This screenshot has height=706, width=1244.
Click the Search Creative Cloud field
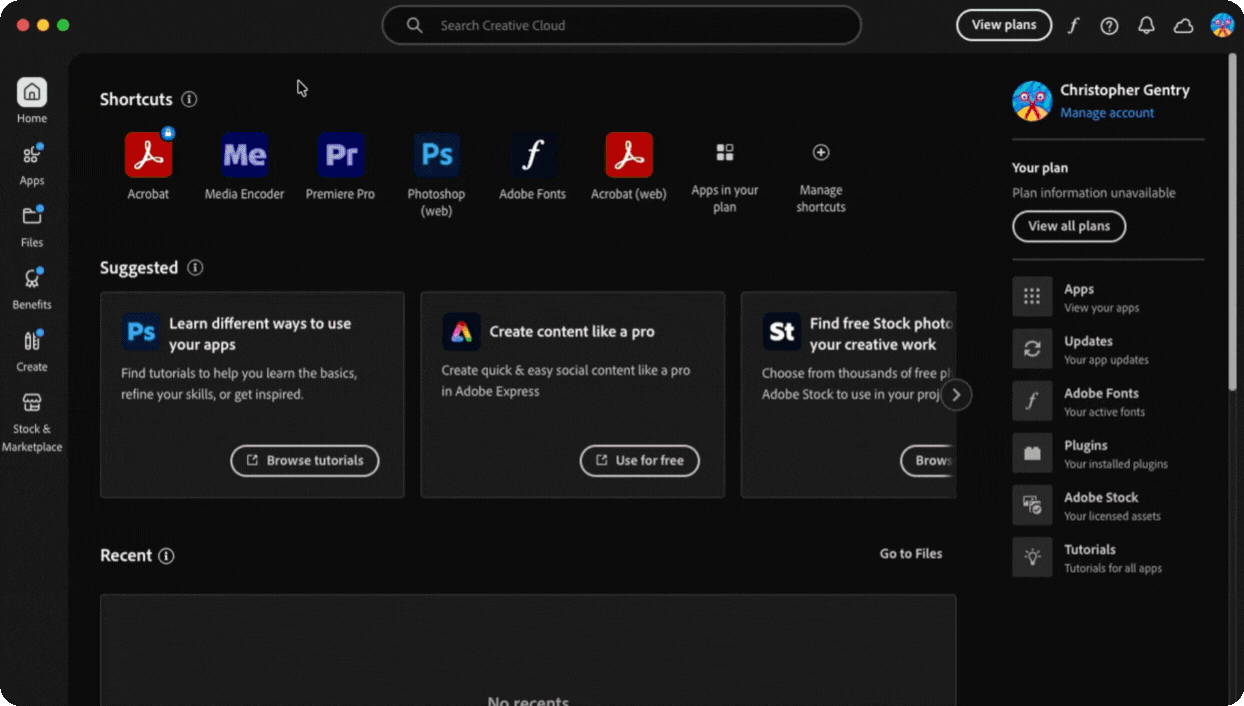click(x=621, y=25)
